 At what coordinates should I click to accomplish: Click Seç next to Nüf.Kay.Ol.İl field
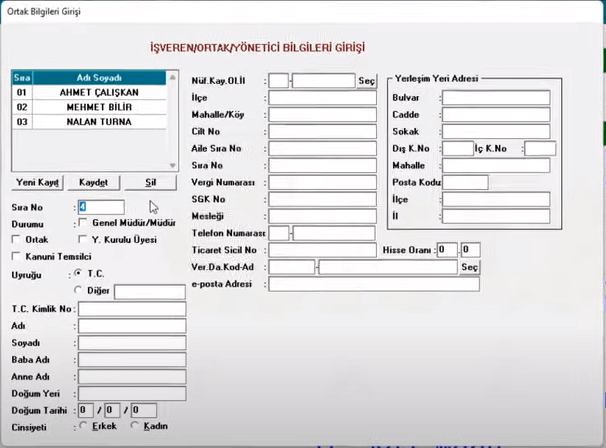pyautogui.click(x=367, y=80)
